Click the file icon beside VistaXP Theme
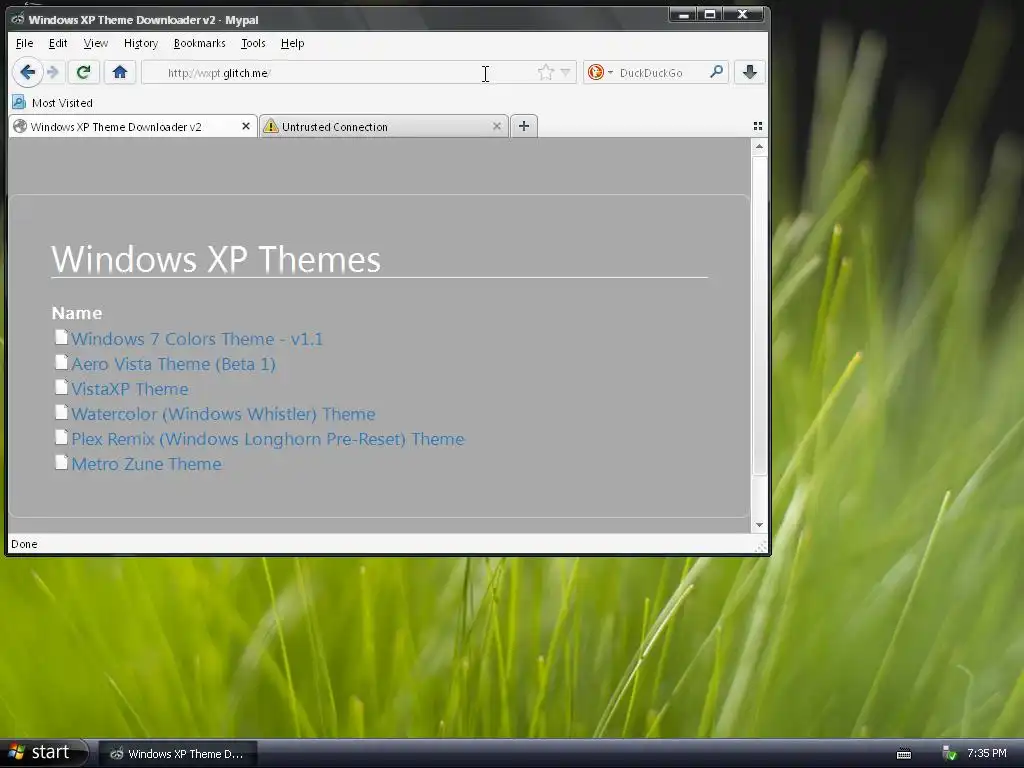Image resolution: width=1024 pixels, height=768 pixels. pyautogui.click(x=61, y=387)
